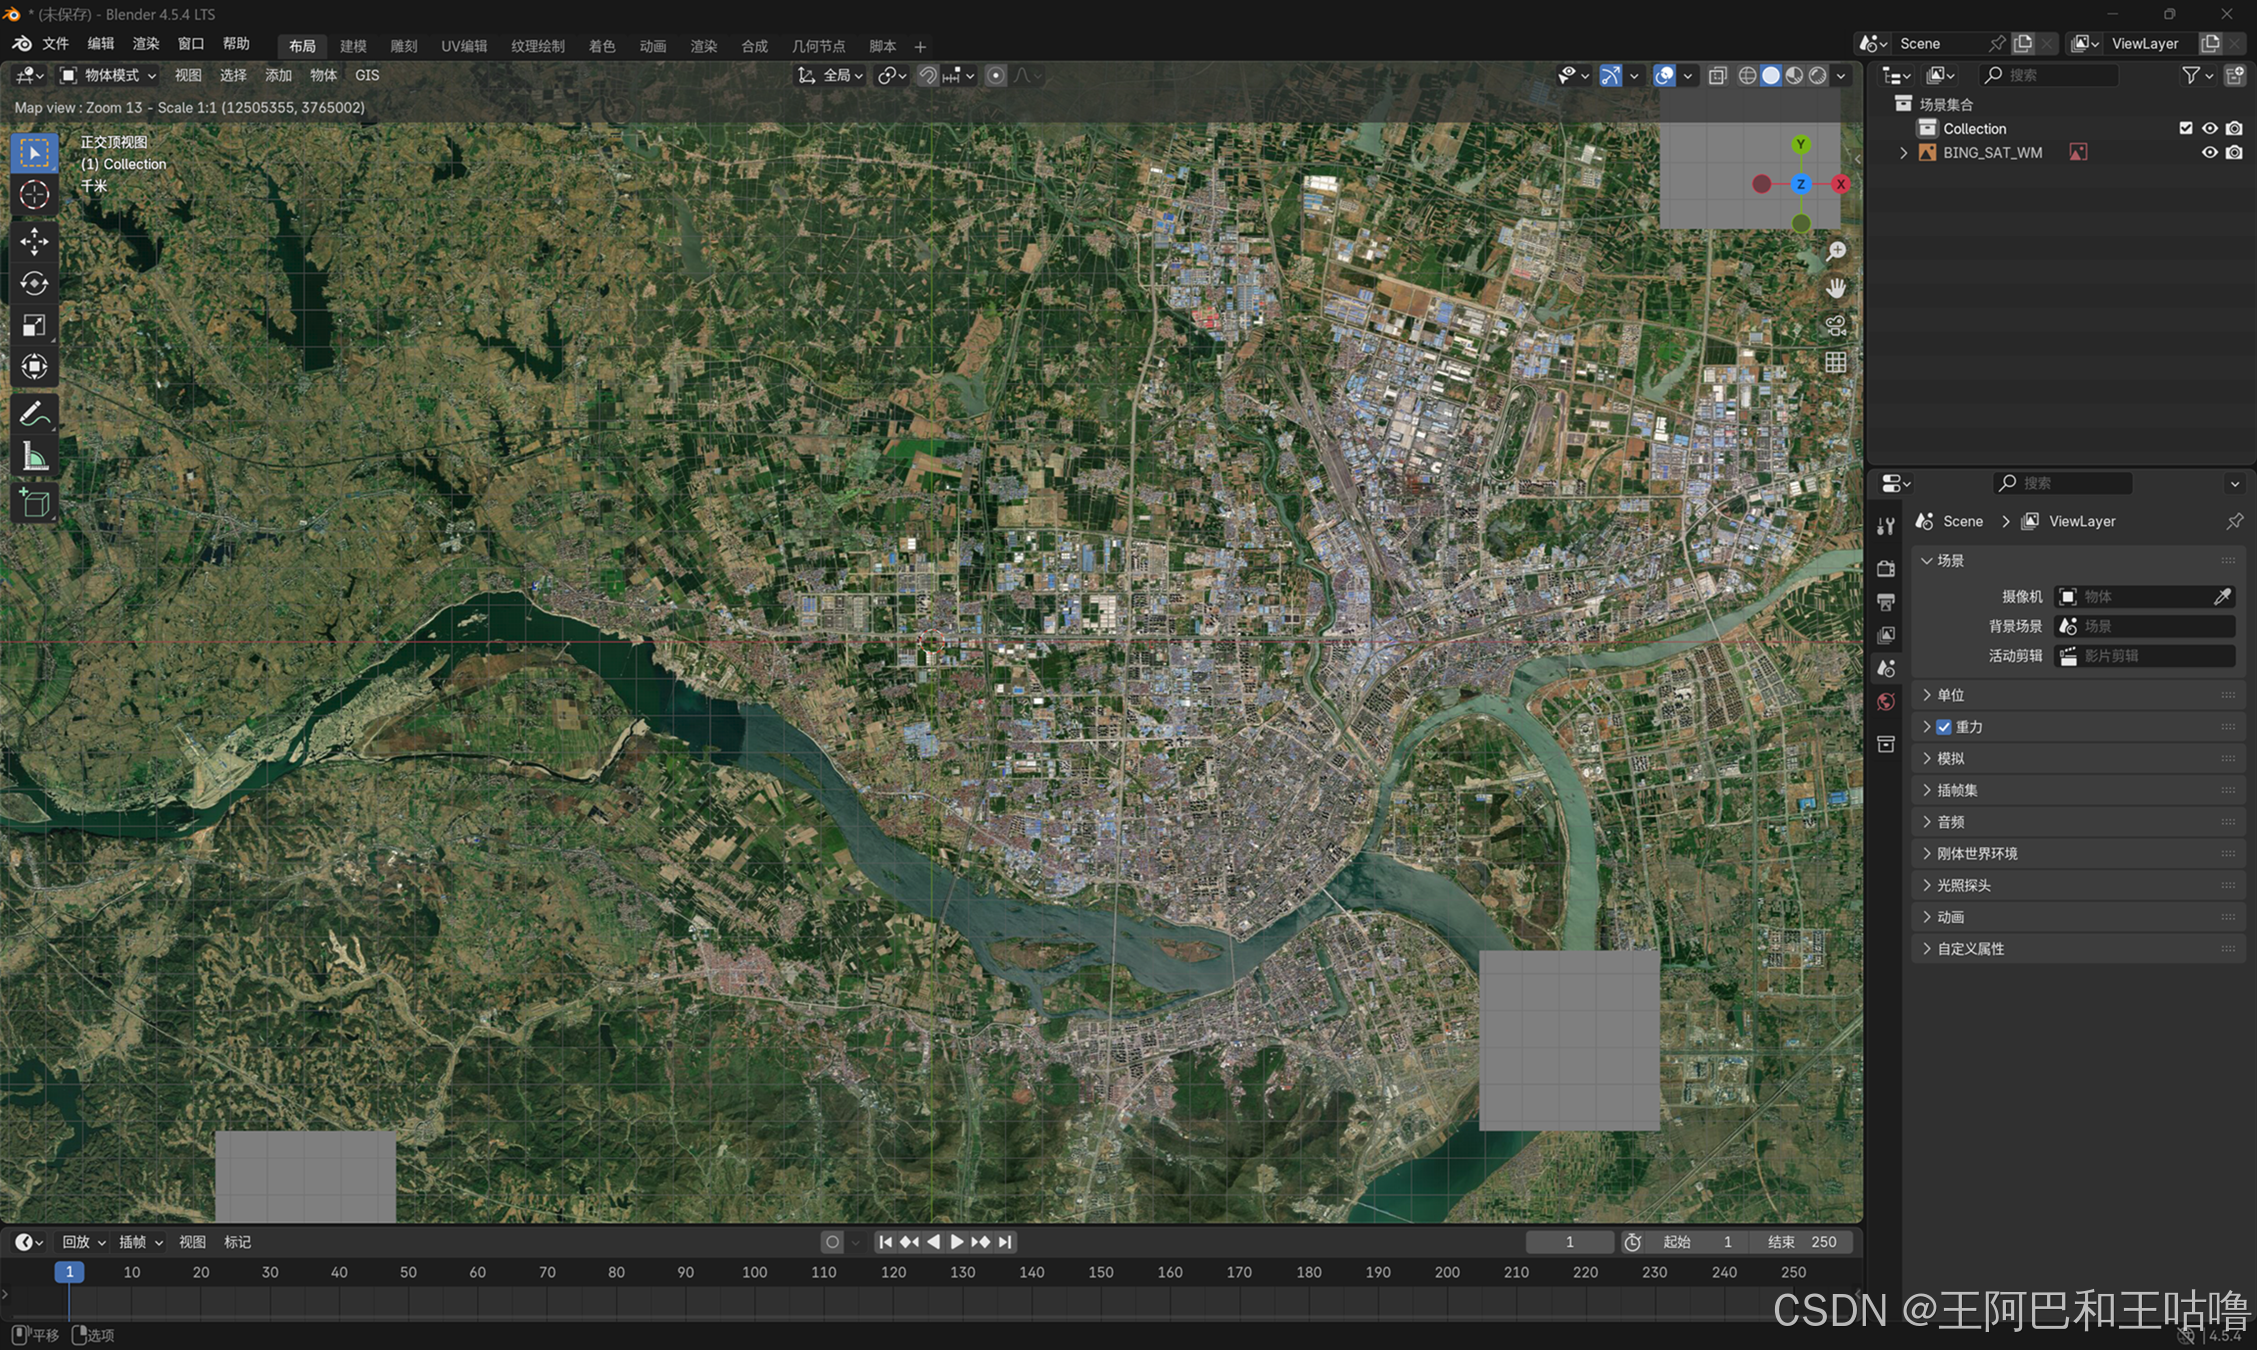
Task: Hide BING_SAT_WM object in viewport
Action: click(2209, 153)
